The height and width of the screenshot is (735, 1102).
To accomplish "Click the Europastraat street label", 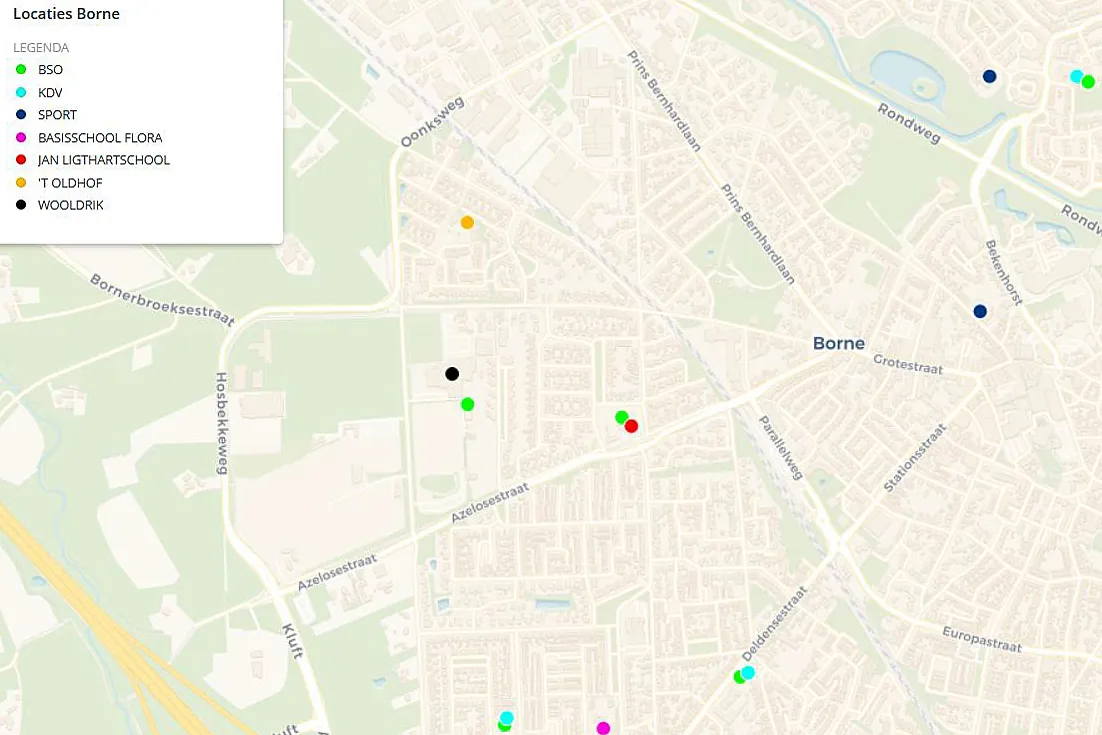I will [982, 639].
